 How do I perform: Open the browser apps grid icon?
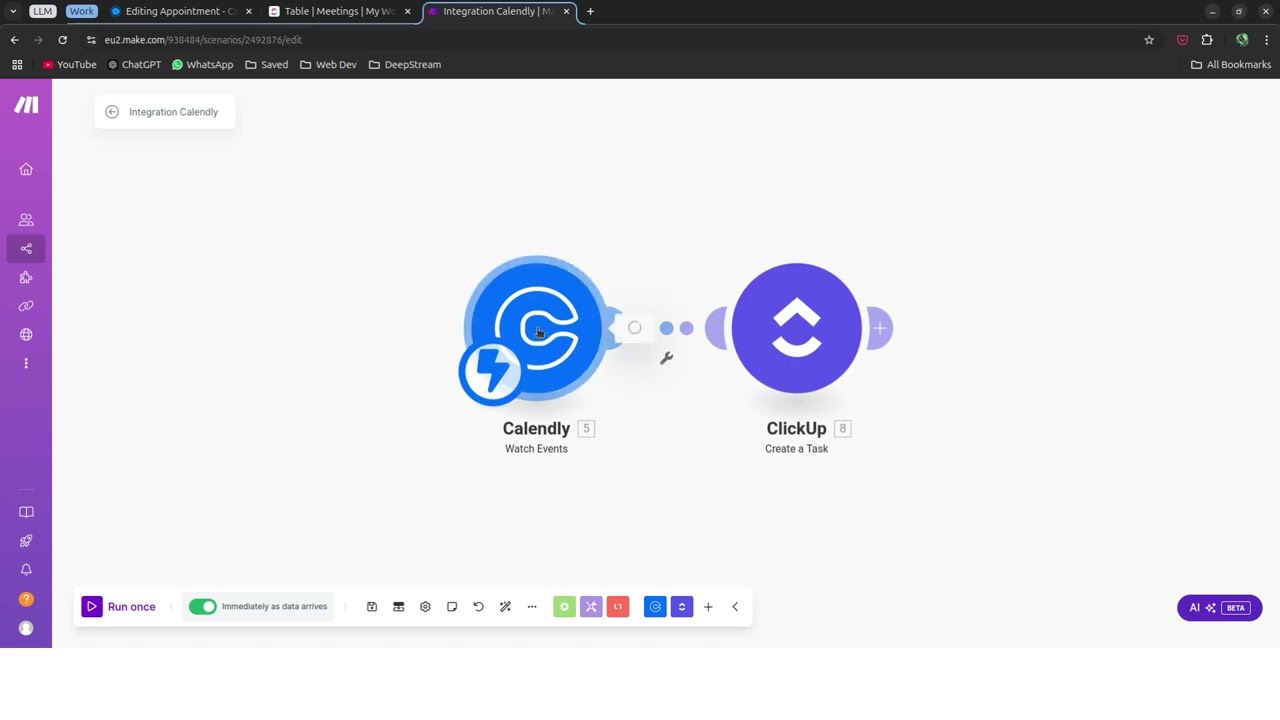[x=17, y=64]
